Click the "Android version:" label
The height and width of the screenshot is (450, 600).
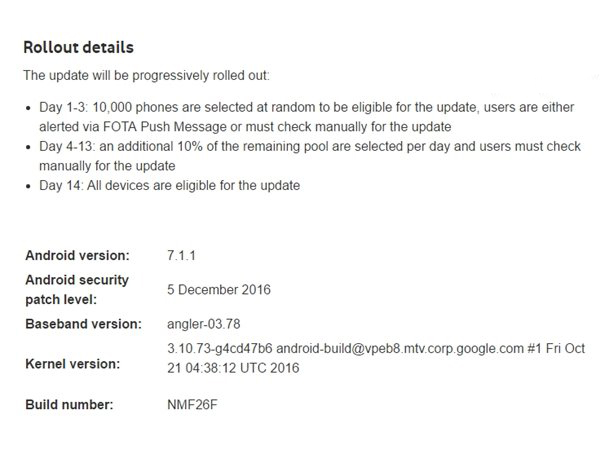pos(76,255)
